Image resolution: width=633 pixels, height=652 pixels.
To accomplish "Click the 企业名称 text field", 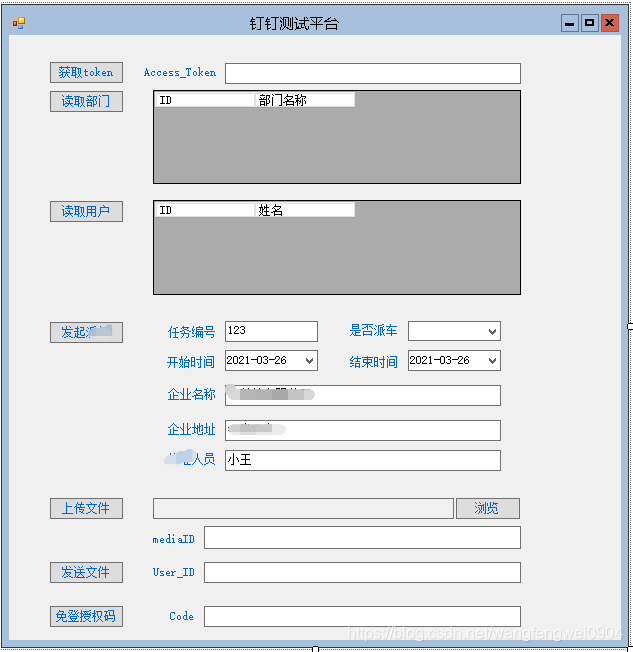I will click(363, 395).
